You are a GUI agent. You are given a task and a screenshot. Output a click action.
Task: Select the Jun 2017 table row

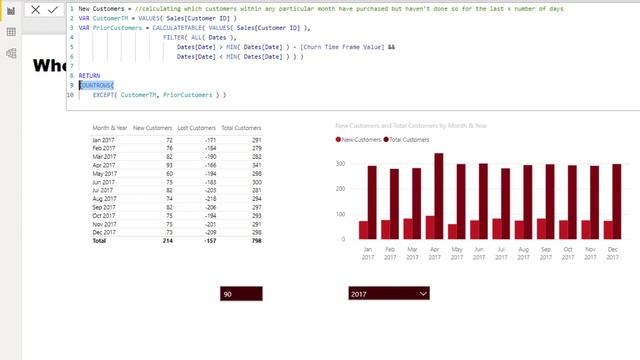pos(177,182)
